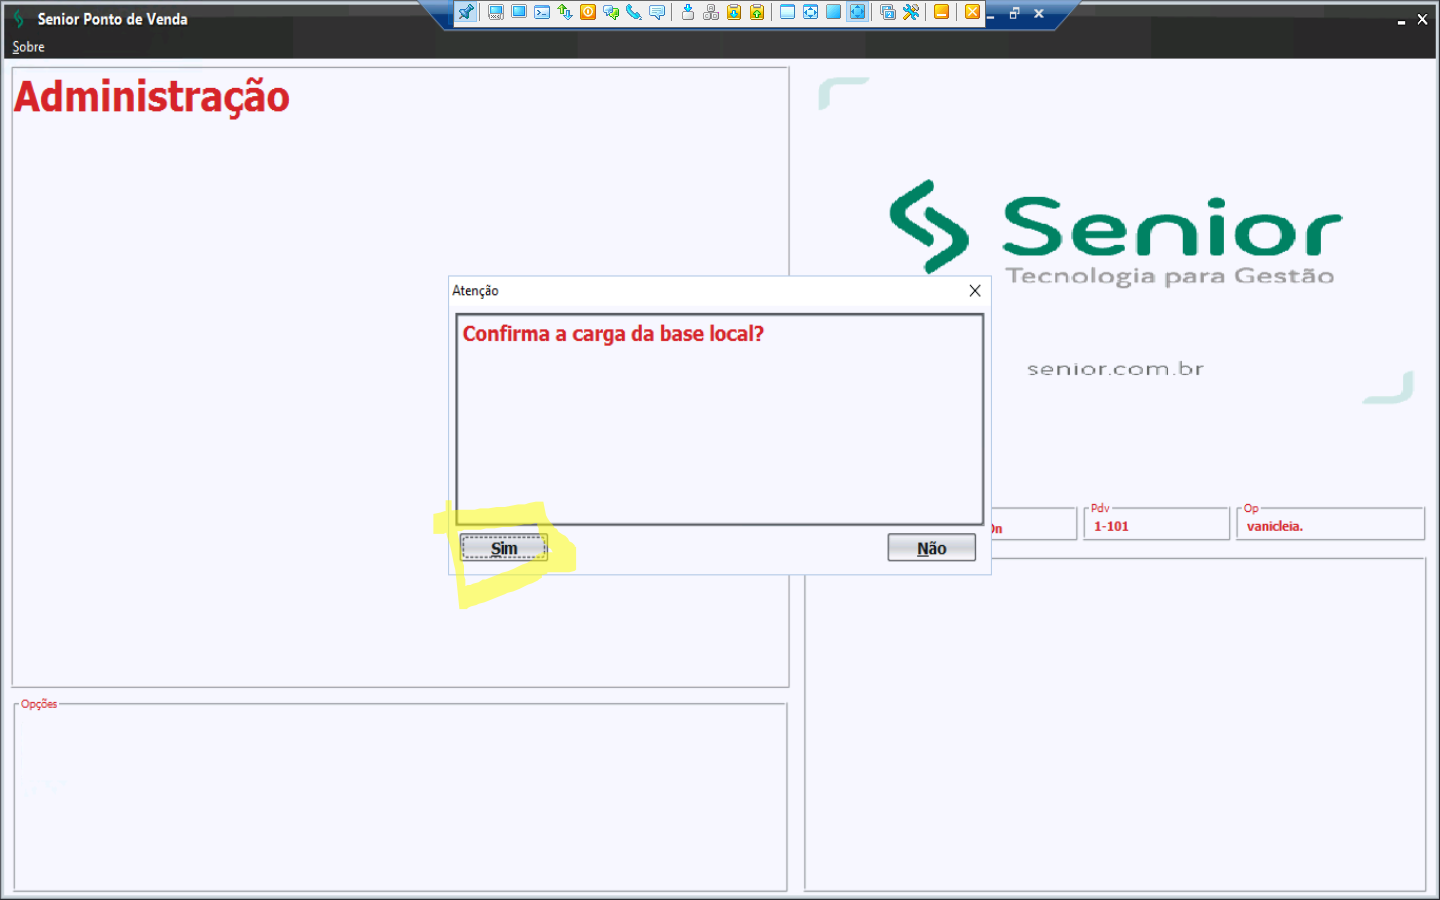Click the green up-down file transfer arrows icon

click(565, 12)
